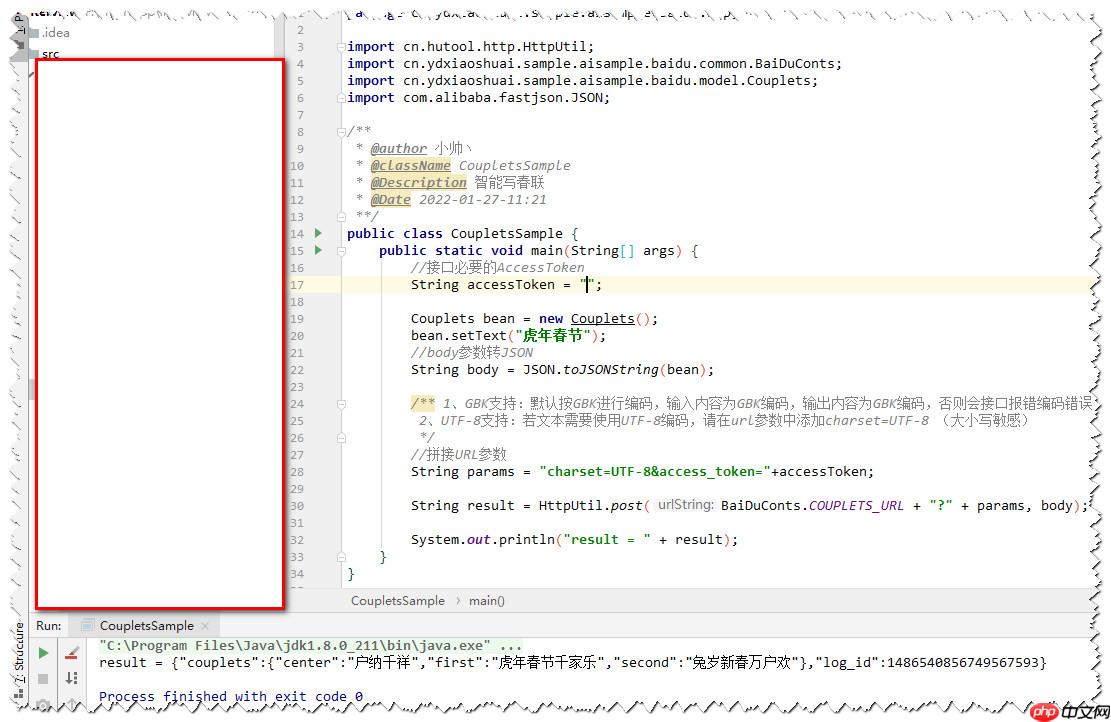Viewport: 1111px width, 722px height.
Task: Collapse the Javadoc comment fold at line 8
Action: pyautogui.click(x=341, y=132)
